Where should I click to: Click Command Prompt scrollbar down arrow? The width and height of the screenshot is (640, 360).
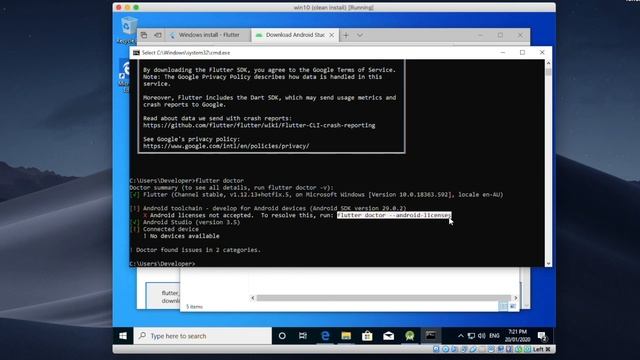548,263
